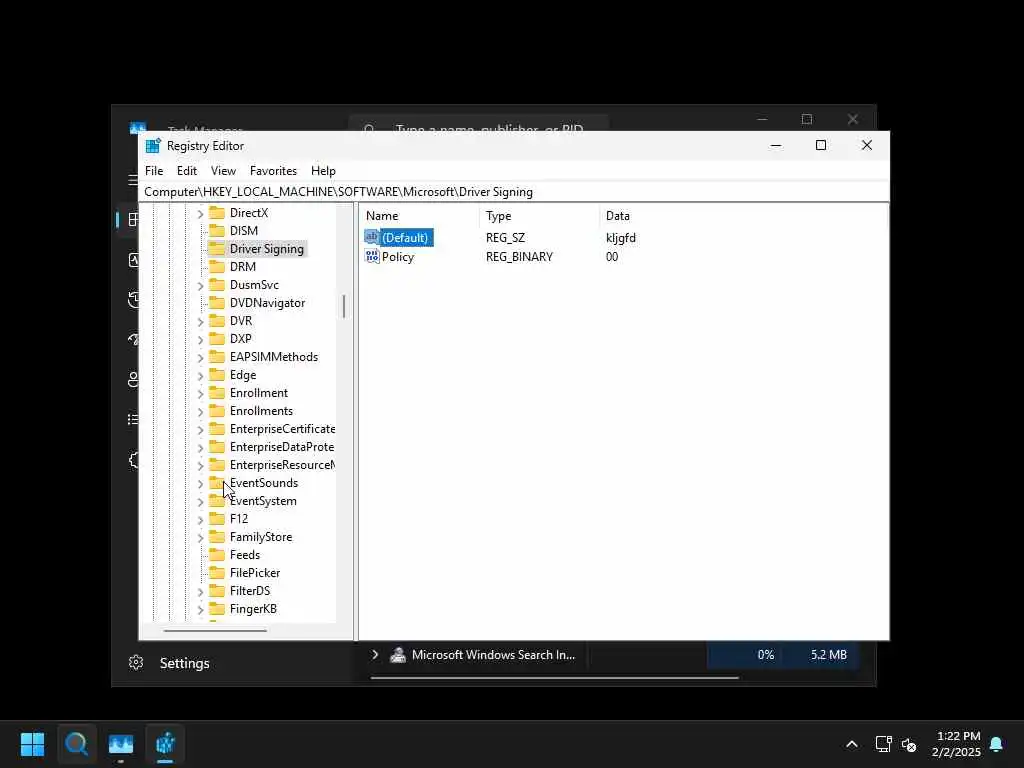Open the Windows Start menu

(32, 743)
